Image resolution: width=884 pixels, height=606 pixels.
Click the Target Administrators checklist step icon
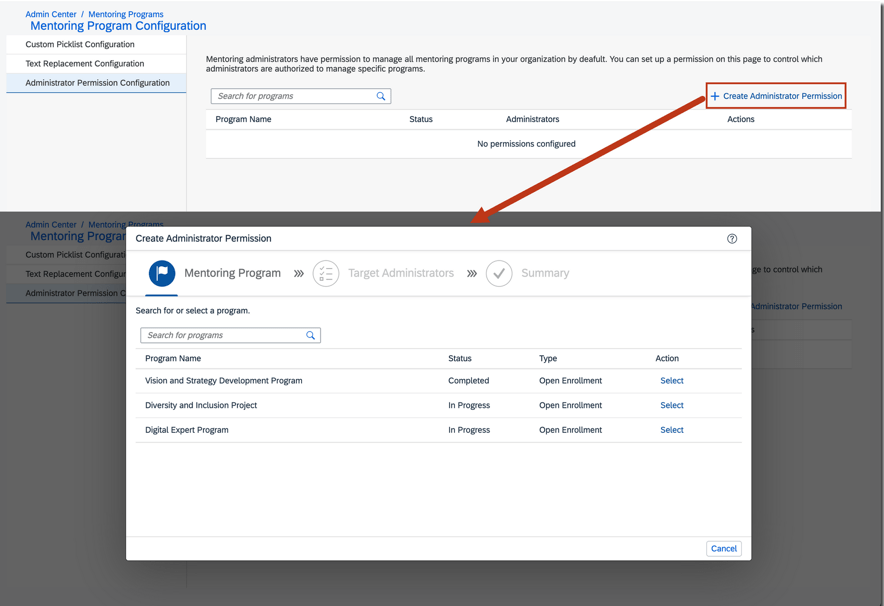coord(326,273)
